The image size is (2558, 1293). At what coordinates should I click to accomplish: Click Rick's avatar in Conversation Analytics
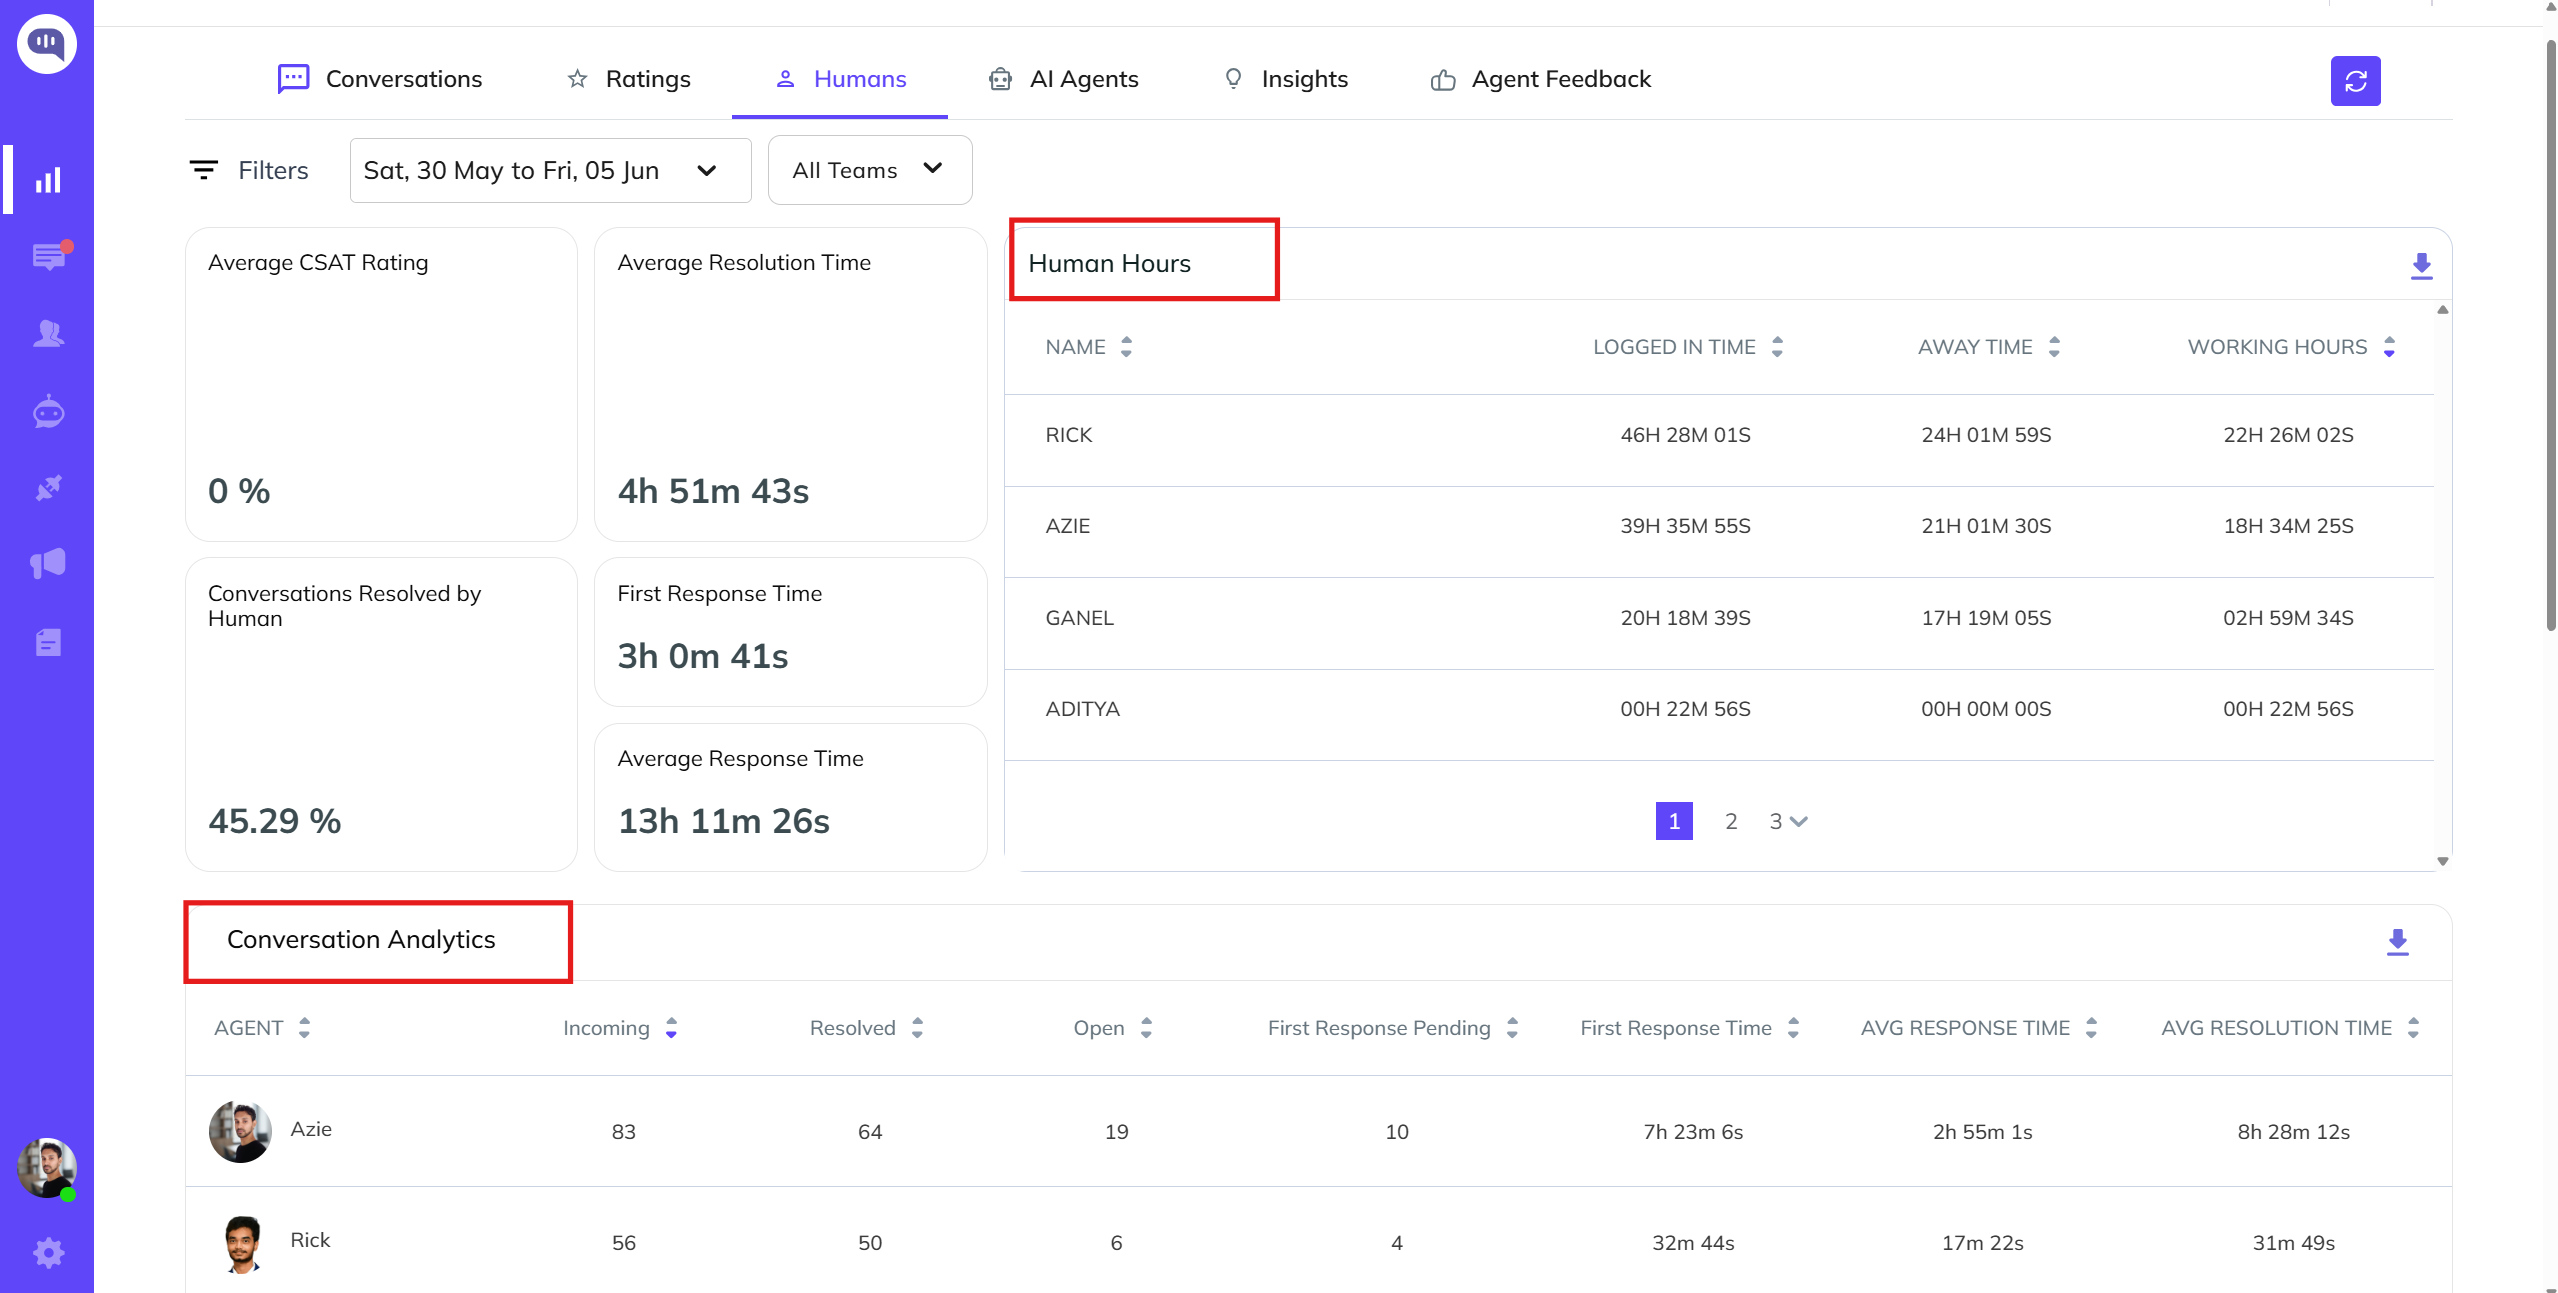[x=241, y=1242]
